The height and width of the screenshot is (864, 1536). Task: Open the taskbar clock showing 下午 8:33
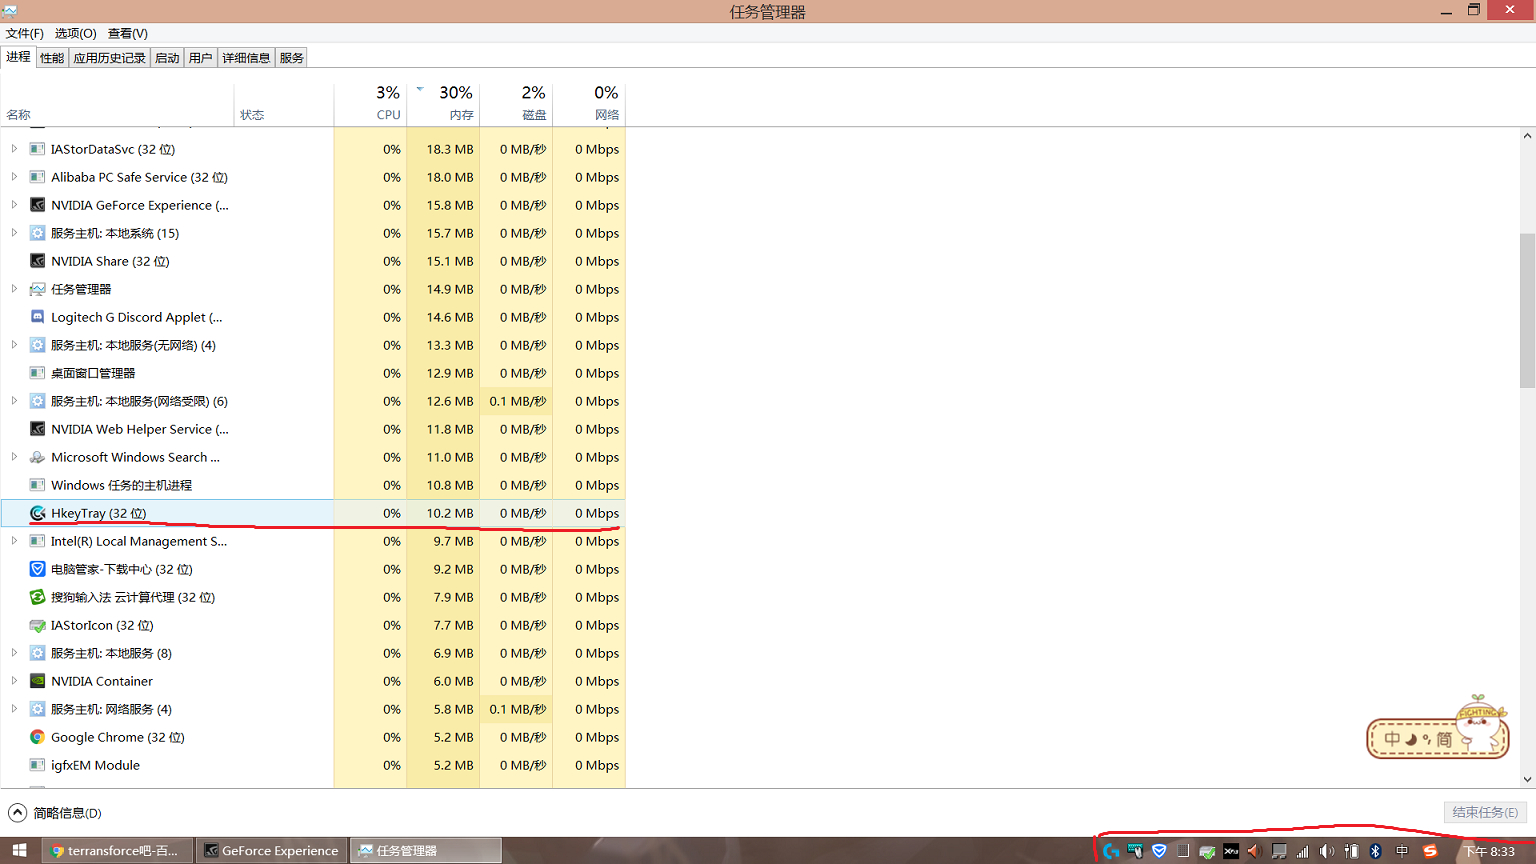(1490, 851)
